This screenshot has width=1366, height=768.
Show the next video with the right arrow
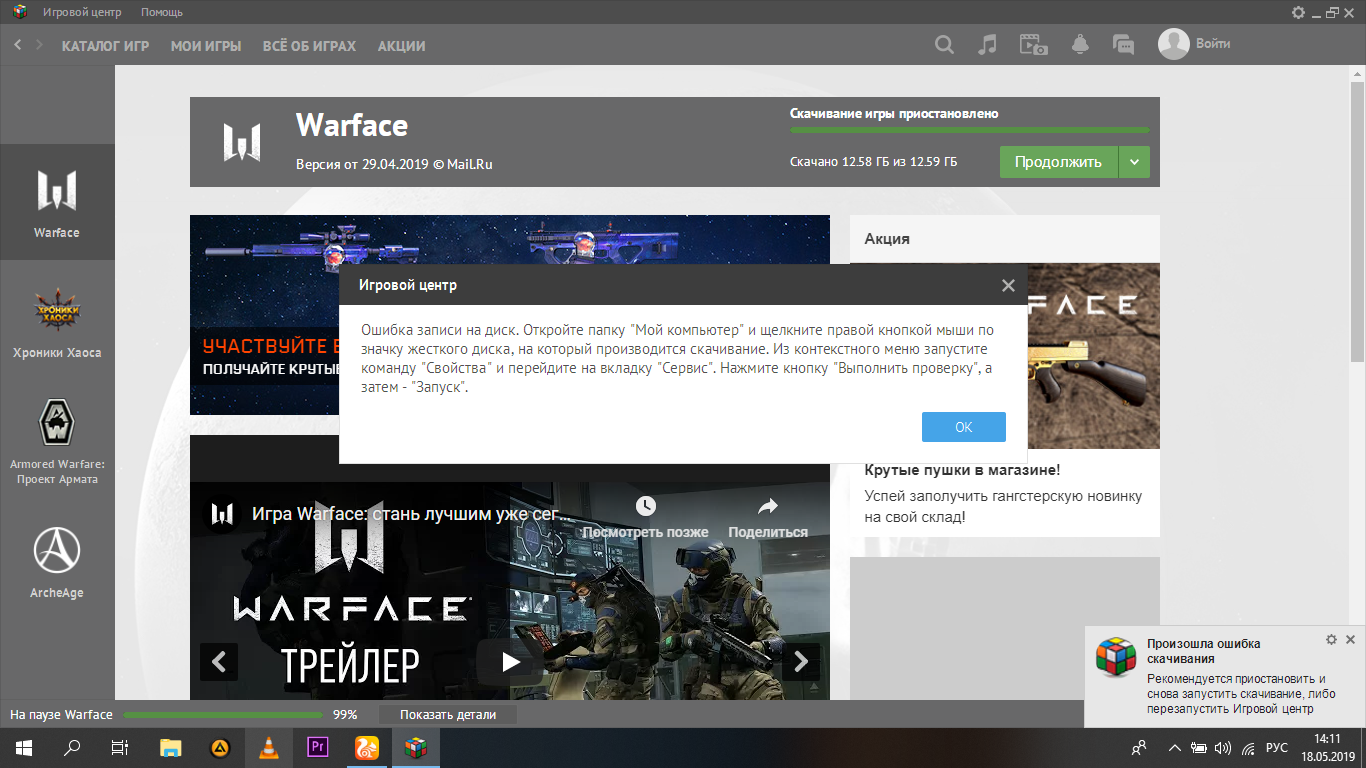pos(800,662)
